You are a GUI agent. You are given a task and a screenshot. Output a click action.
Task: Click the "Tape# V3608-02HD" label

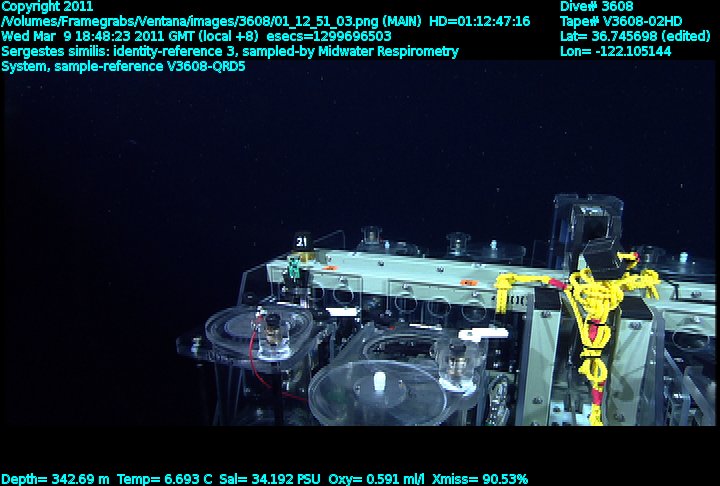(x=621, y=21)
